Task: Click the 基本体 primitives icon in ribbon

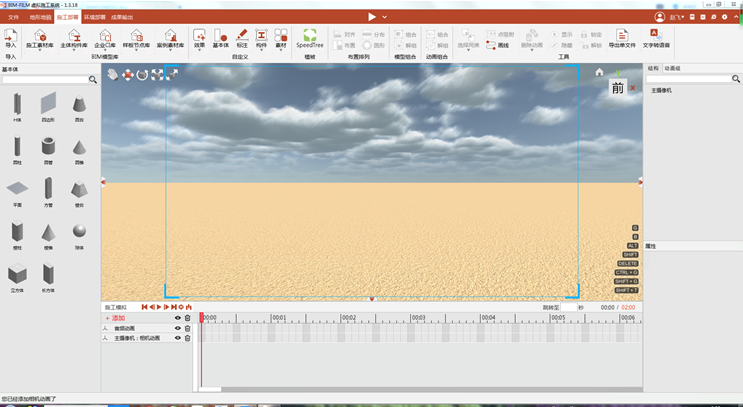Action: [221, 38]
